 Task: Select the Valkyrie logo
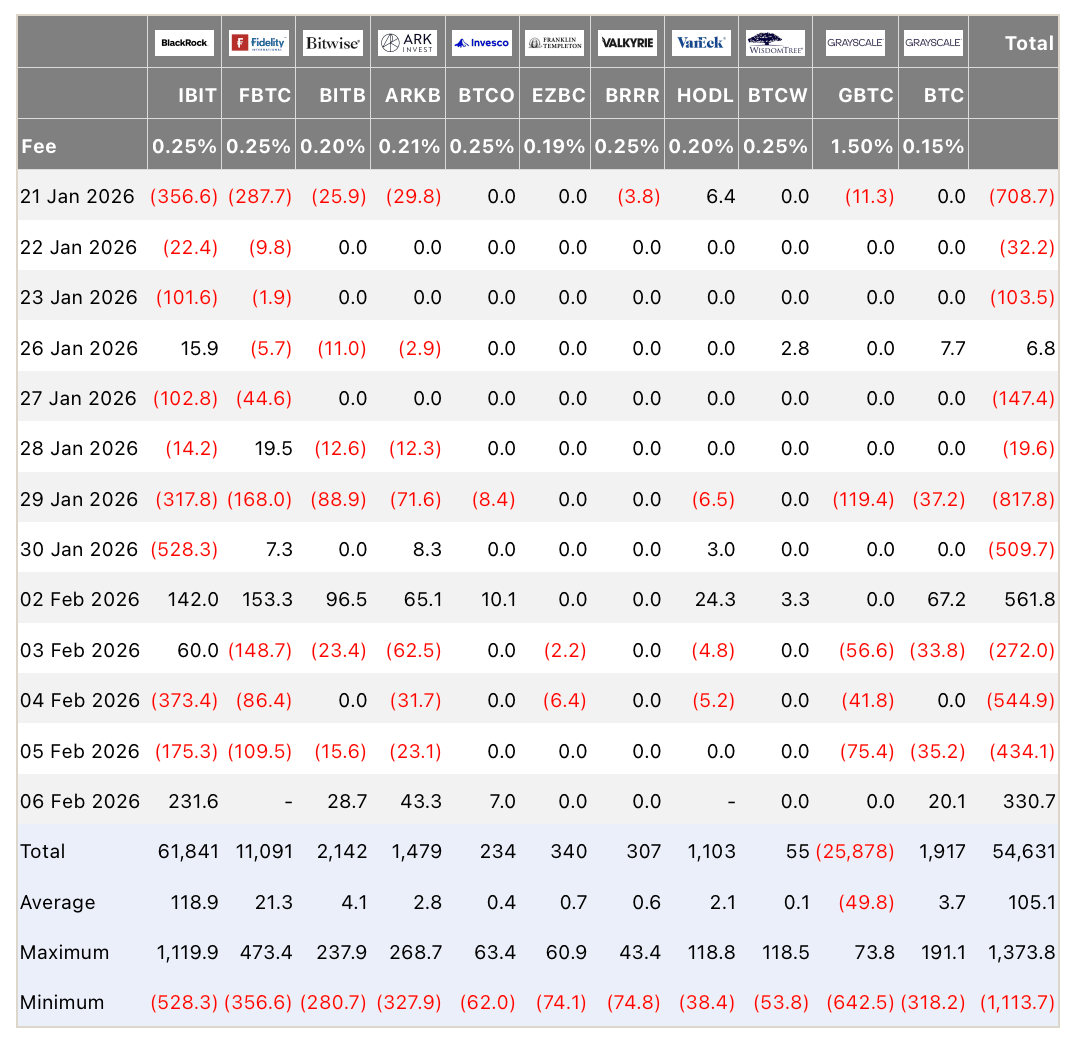click(627, 42)
